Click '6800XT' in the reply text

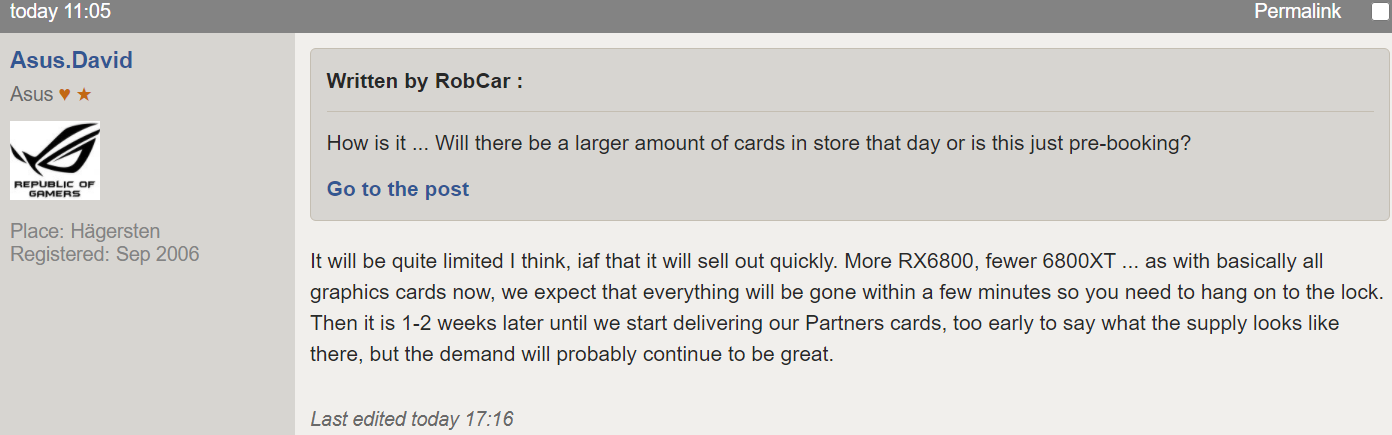click(x=1080, y=263)
